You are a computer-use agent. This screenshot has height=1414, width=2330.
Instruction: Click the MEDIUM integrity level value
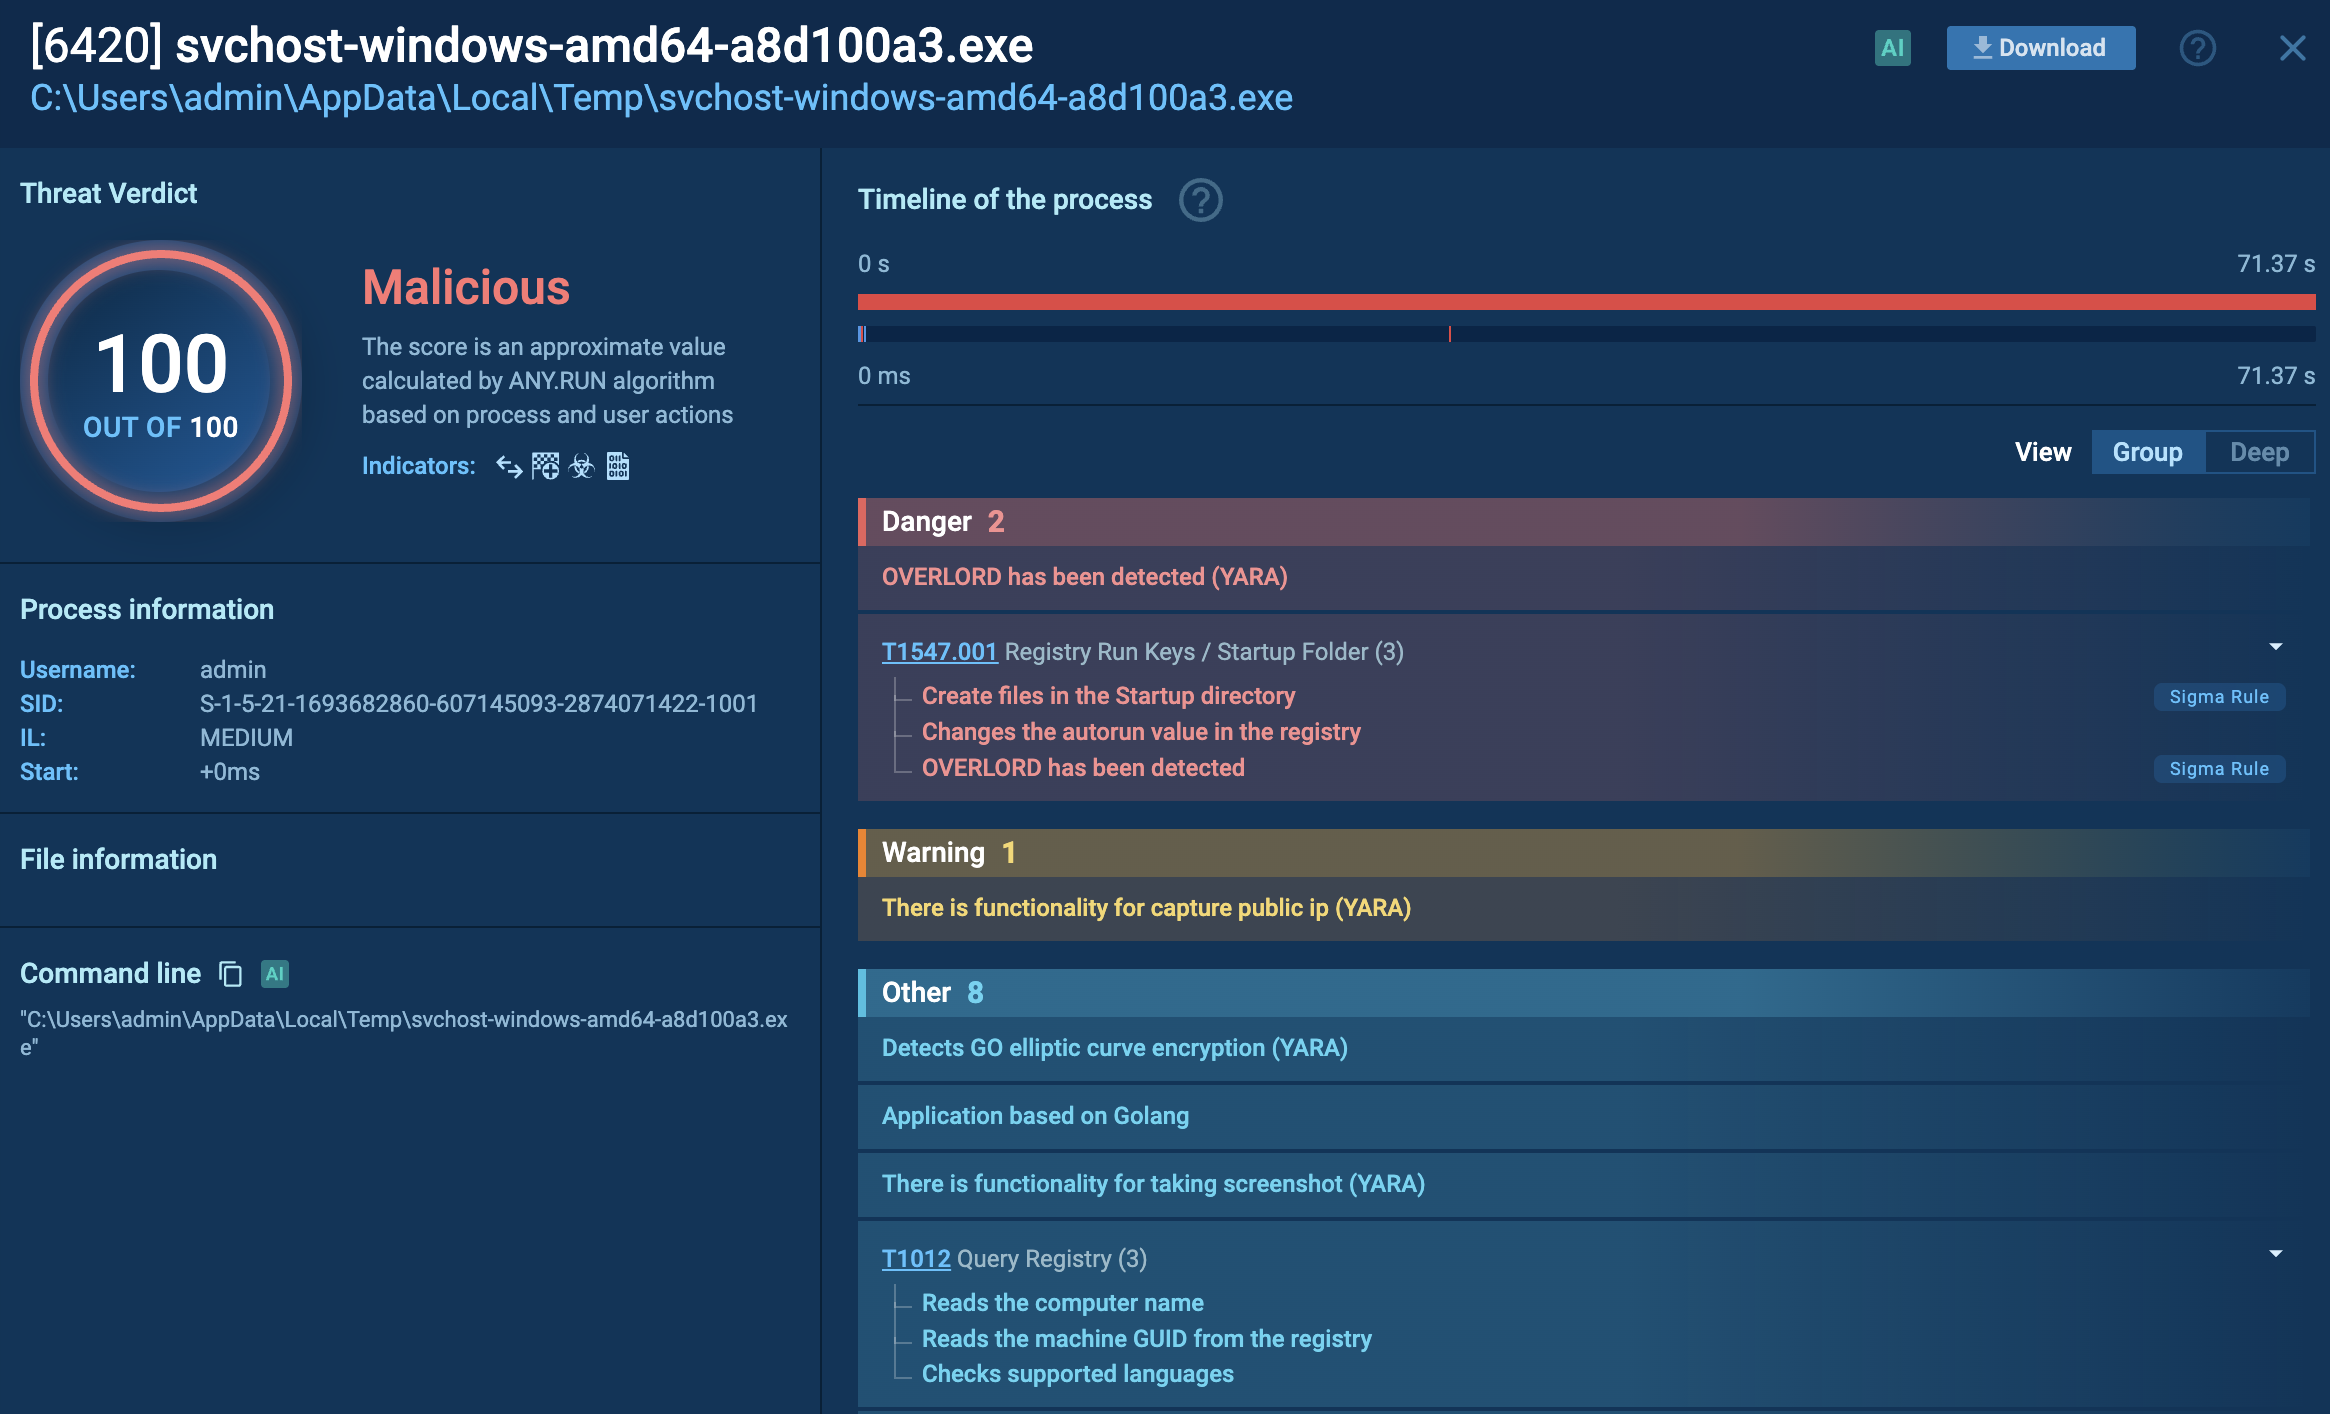pyautogui.click(x=246, y=738)
